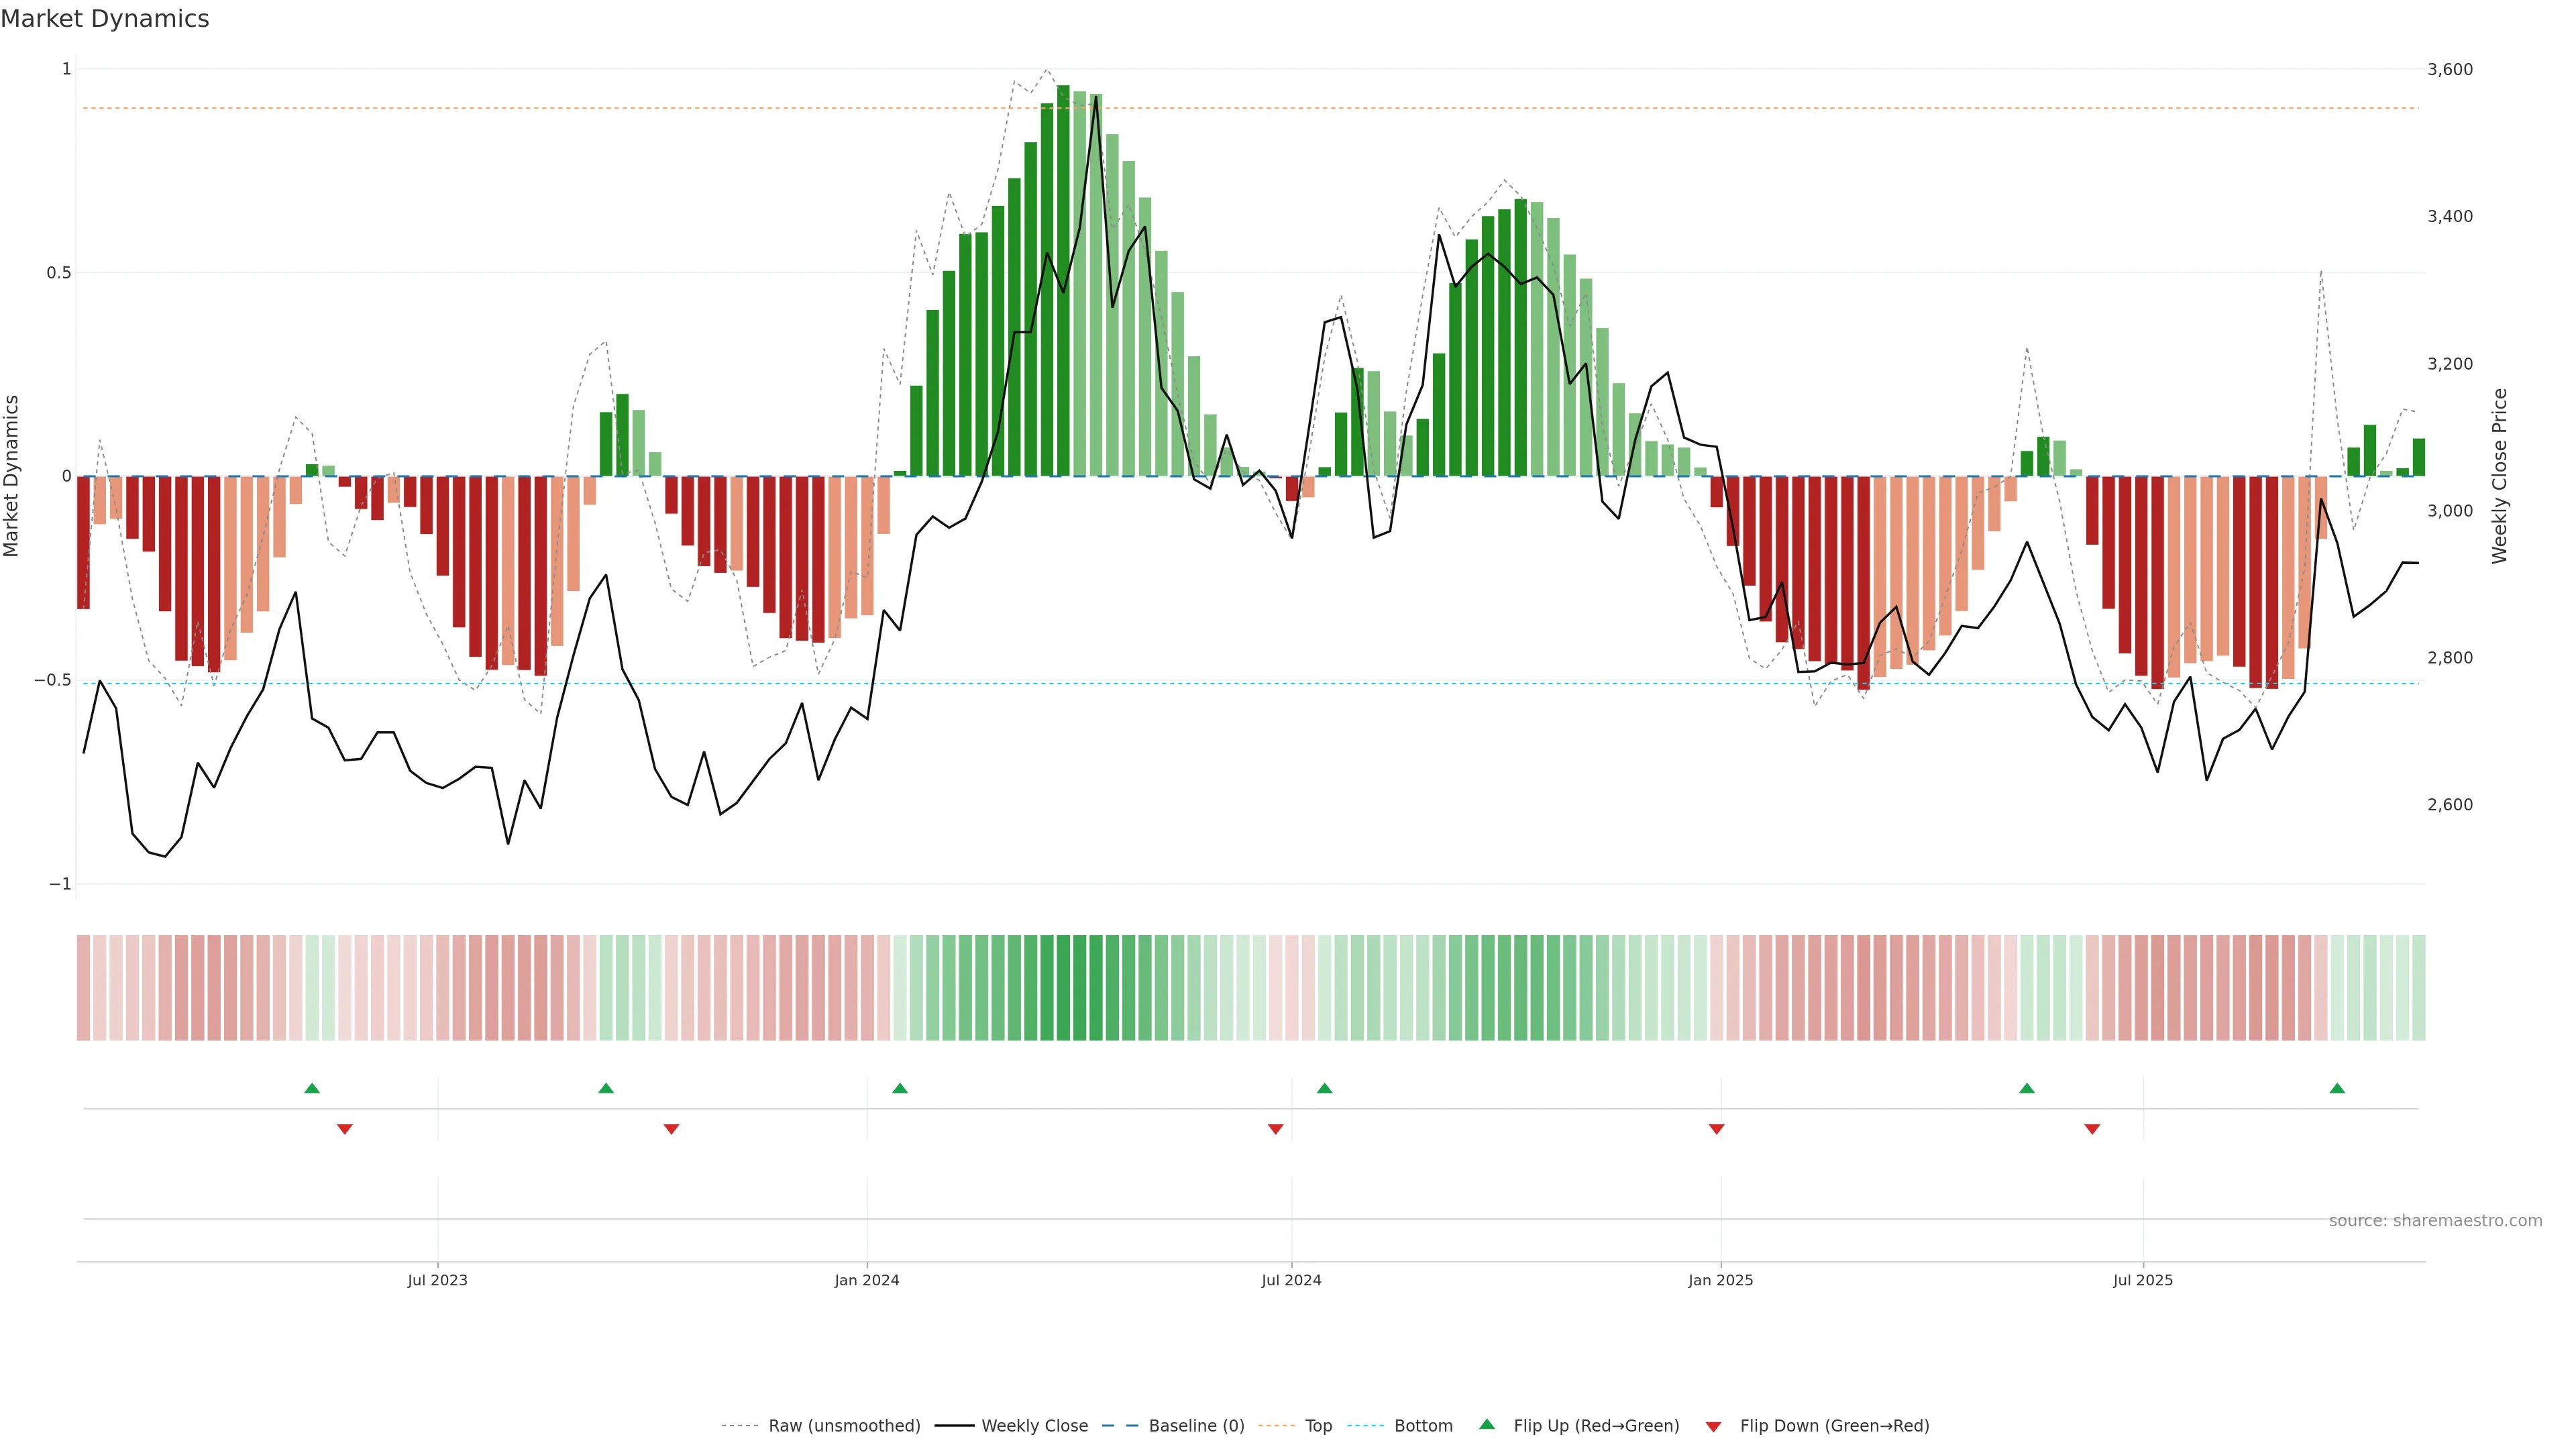Click the 3,600 label on the price axis
2576x1449 pixels.
tap(2450, 69)
